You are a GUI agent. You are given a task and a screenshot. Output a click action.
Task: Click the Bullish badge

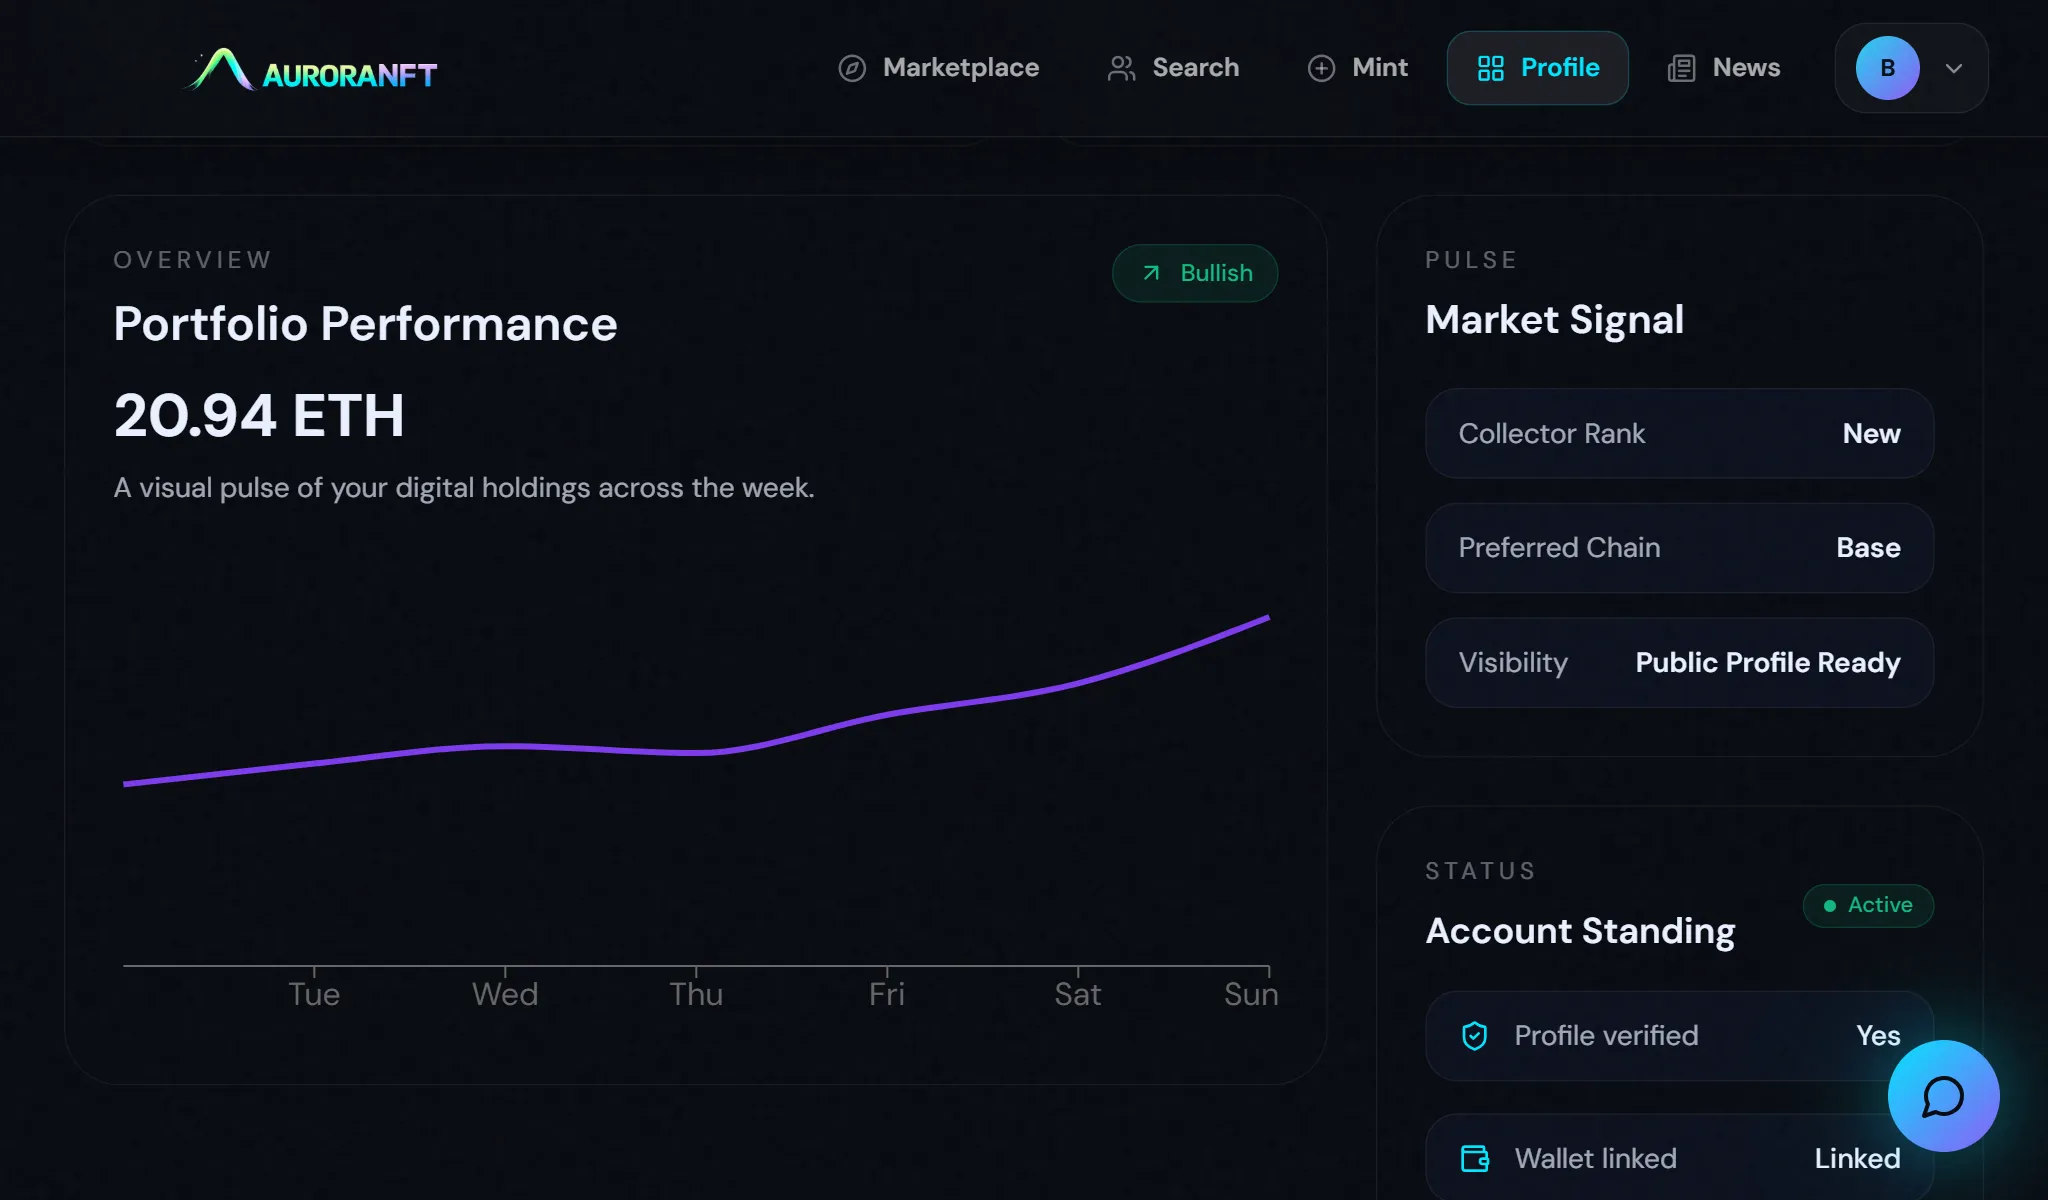(x=1195, y=273)
